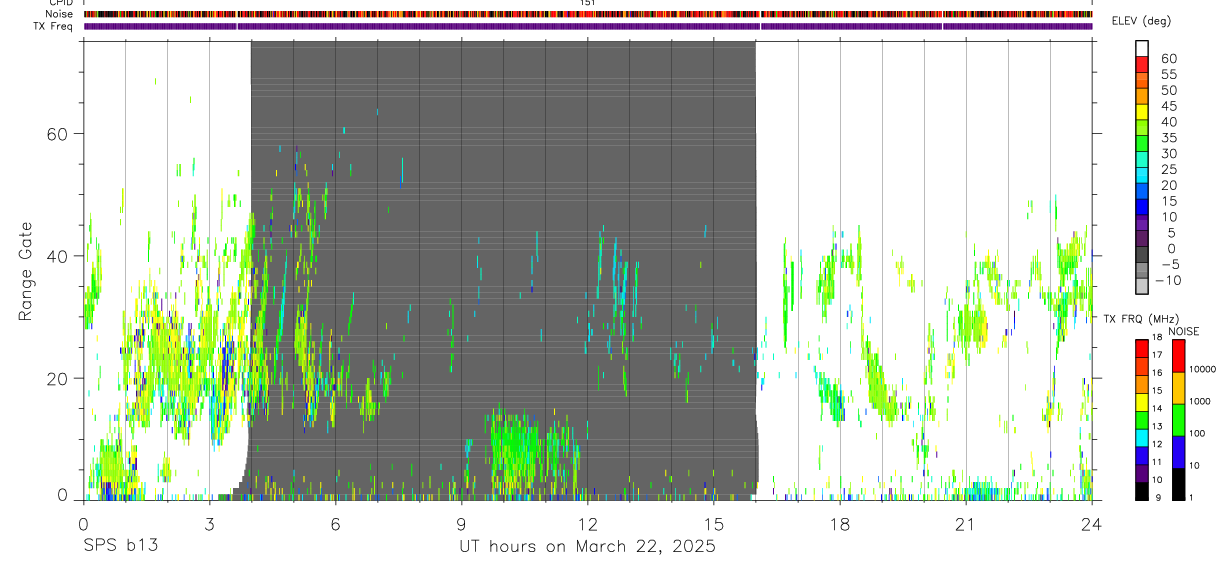This screenshot has width=1228, height=567.
Task: Click the x-axis hour tick '18'
Action: [x=840, y=524]
